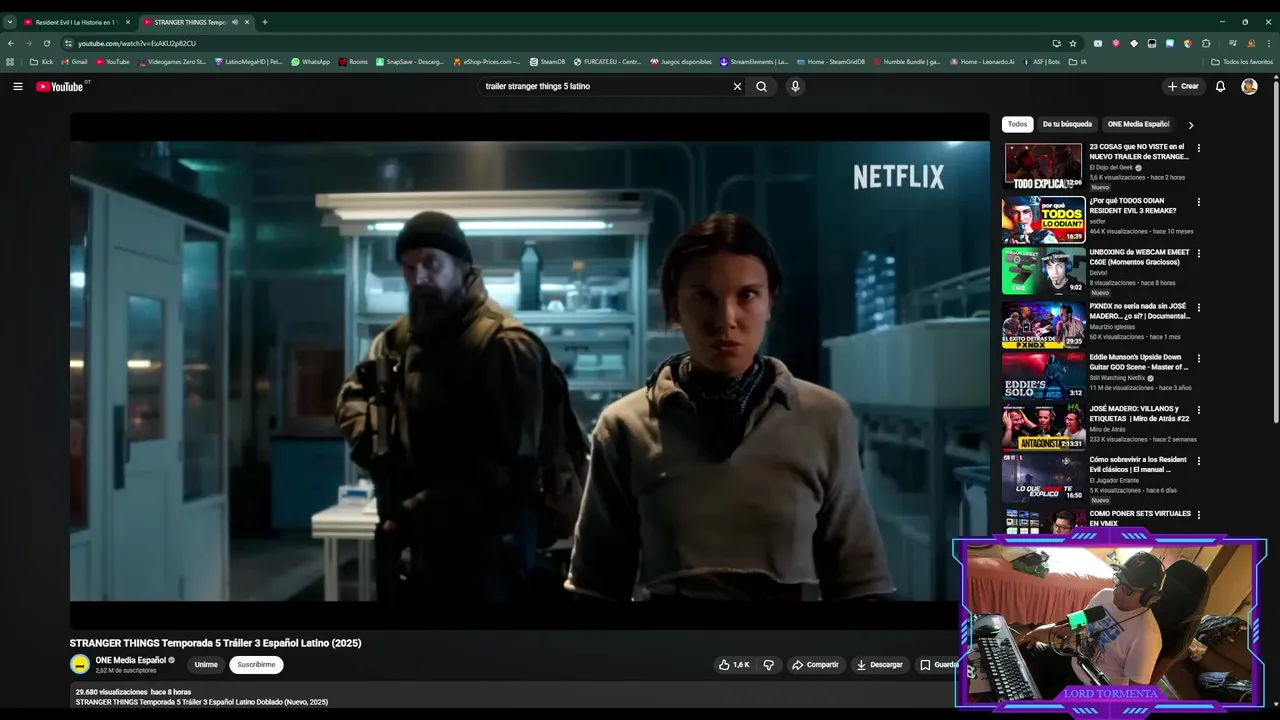Open options for Eddie Munson's Upside Down video
The width and height of the screenshot is (1280, 720).
(1199, 358)
